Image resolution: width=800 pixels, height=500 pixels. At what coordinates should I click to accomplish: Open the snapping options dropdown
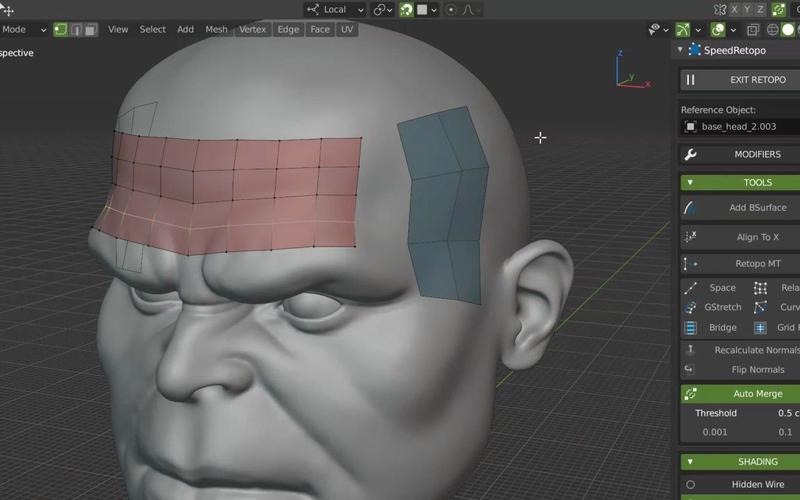(427, 9)
